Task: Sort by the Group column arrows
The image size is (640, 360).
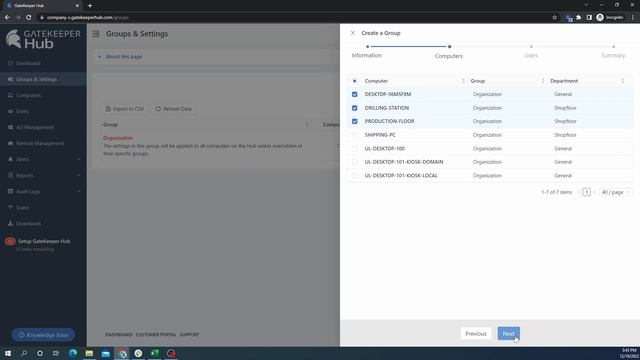Action: pos(542,81)
